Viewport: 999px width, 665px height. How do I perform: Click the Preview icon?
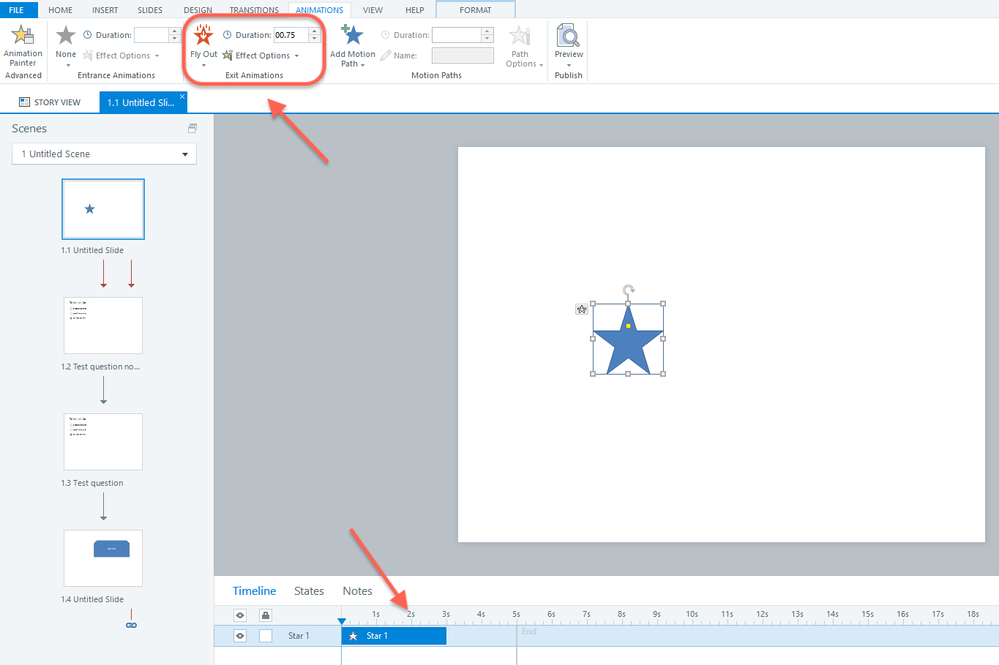point(568,36)
